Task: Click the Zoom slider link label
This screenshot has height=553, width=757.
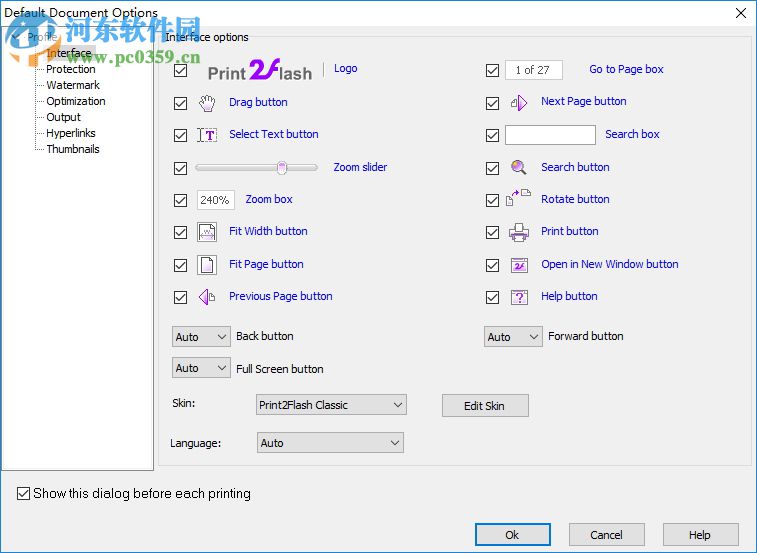Action: 360,167
